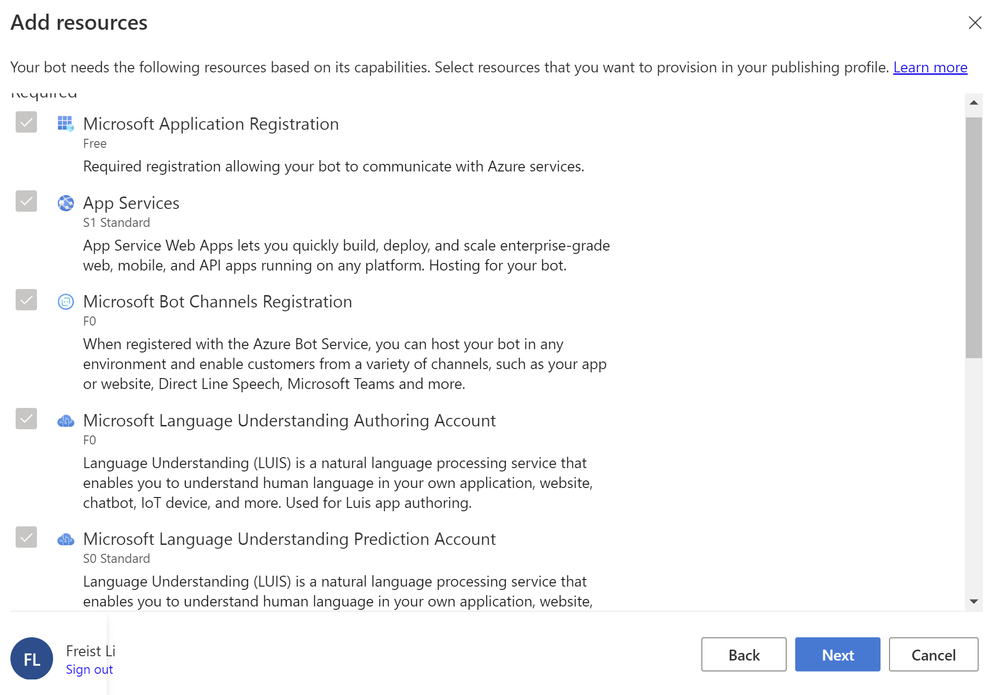Click the resource list scrollbar thumb
The image size is (999, 695).
(x=974, y=235)
